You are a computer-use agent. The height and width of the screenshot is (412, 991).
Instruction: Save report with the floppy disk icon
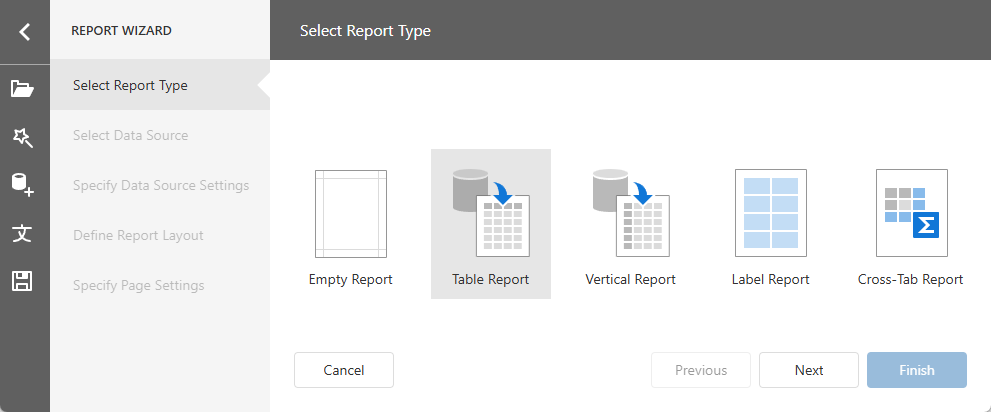(23, 281)
